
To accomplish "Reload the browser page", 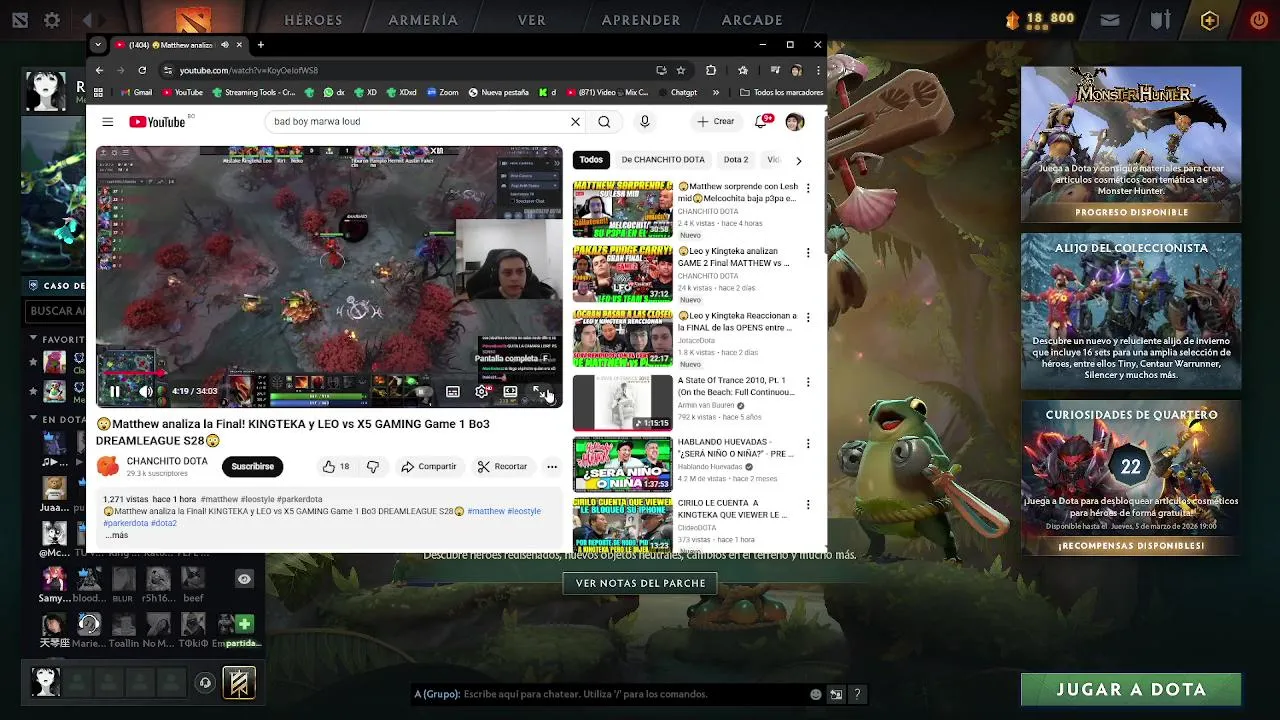I will coord(142,70).
